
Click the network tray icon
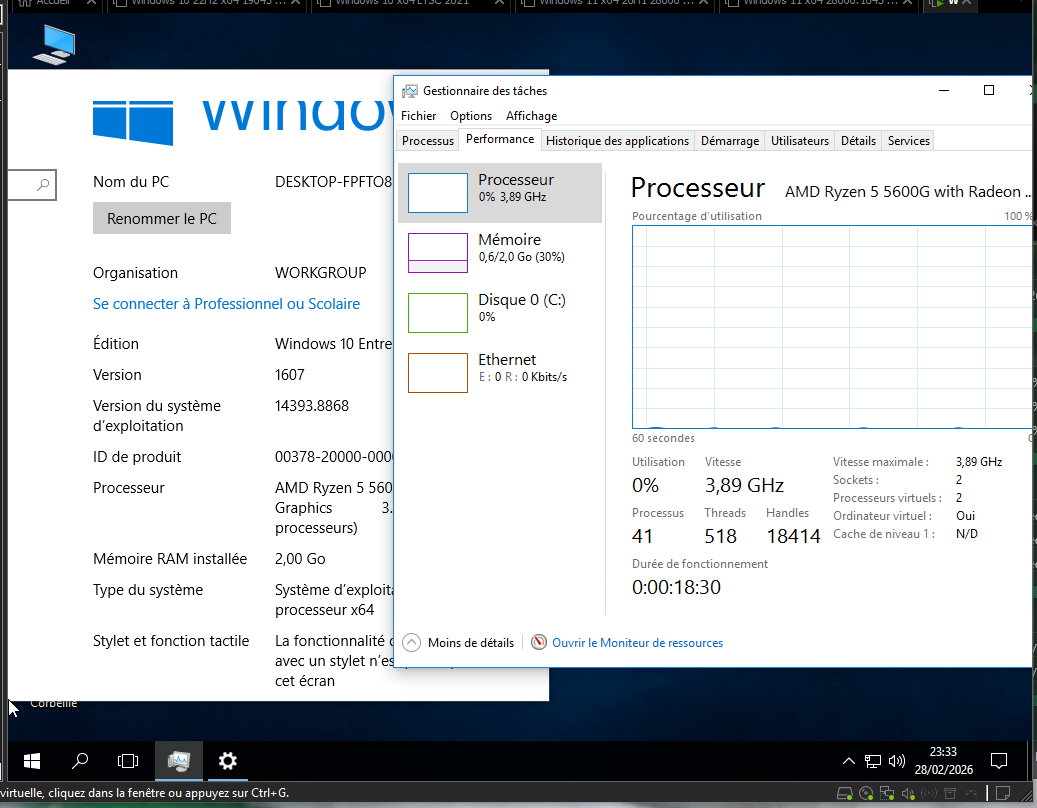pyautogui.click(x=873, y=761)
